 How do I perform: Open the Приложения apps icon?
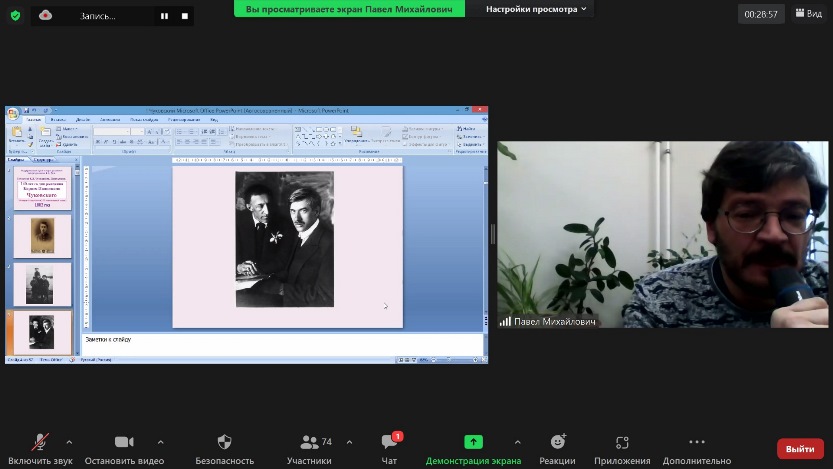coord(622,443)
